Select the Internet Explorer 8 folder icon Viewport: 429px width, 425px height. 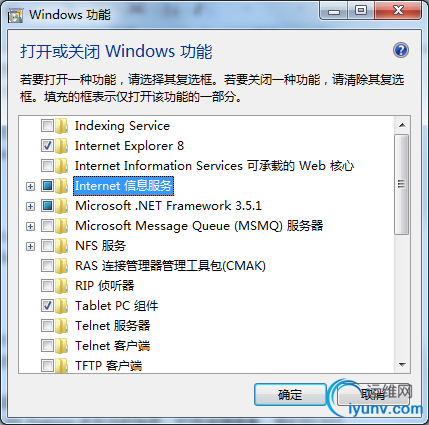pos(61,146)
